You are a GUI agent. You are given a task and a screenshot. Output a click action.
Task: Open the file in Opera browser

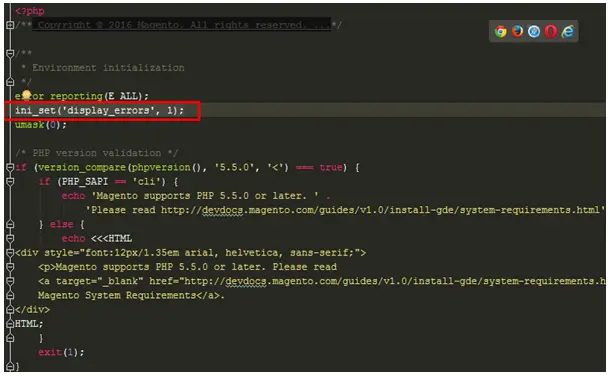click(551, 31)
